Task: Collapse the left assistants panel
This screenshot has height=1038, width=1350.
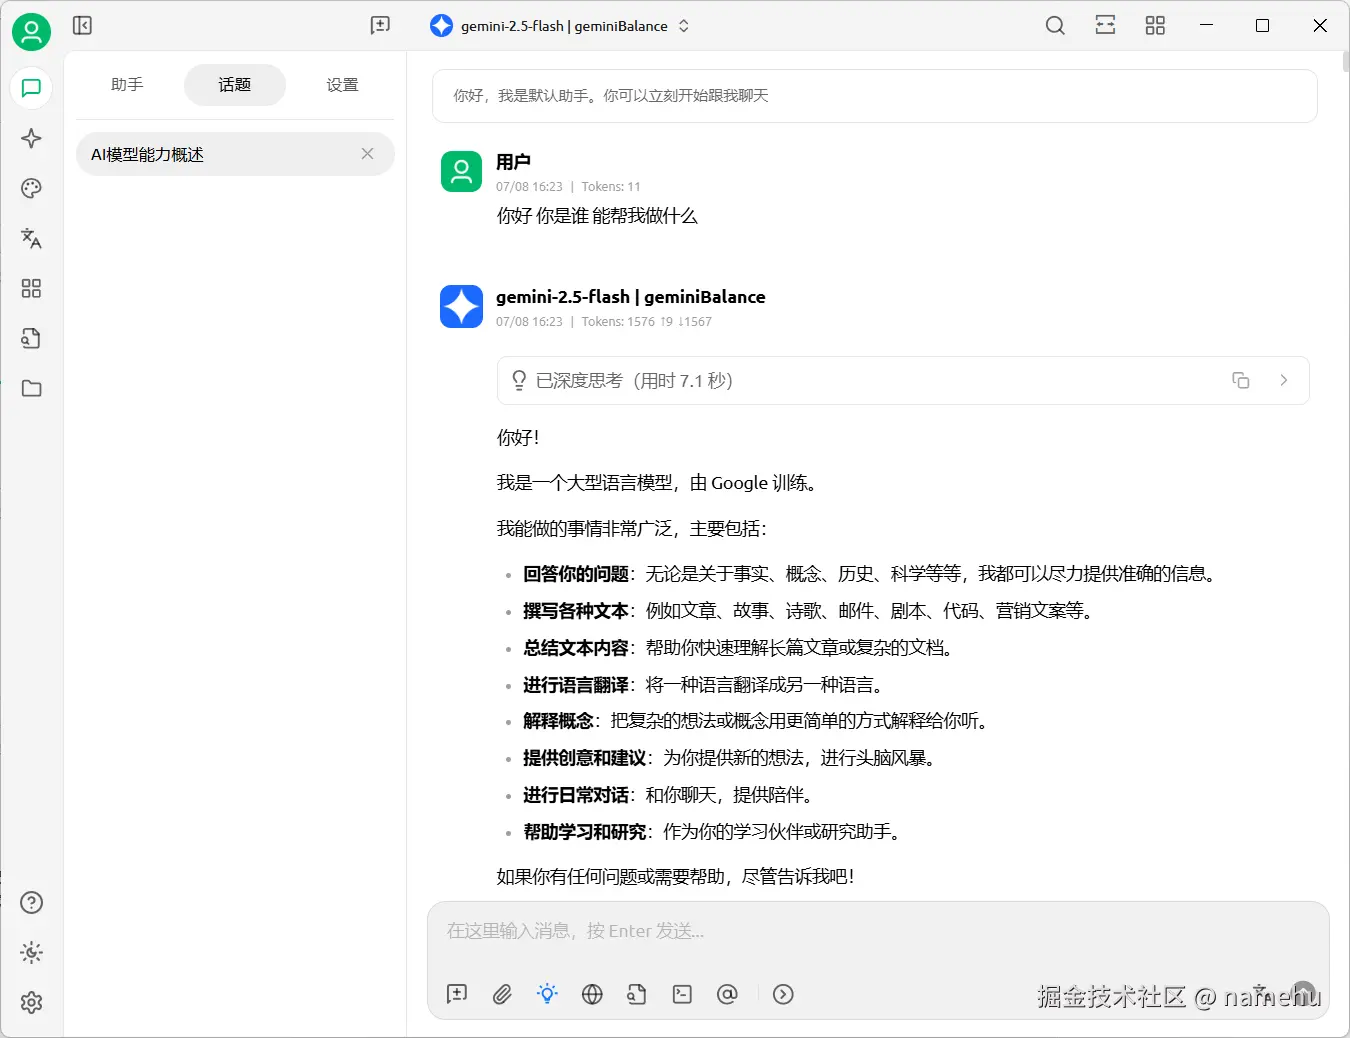Action: (x=82, y=25)
